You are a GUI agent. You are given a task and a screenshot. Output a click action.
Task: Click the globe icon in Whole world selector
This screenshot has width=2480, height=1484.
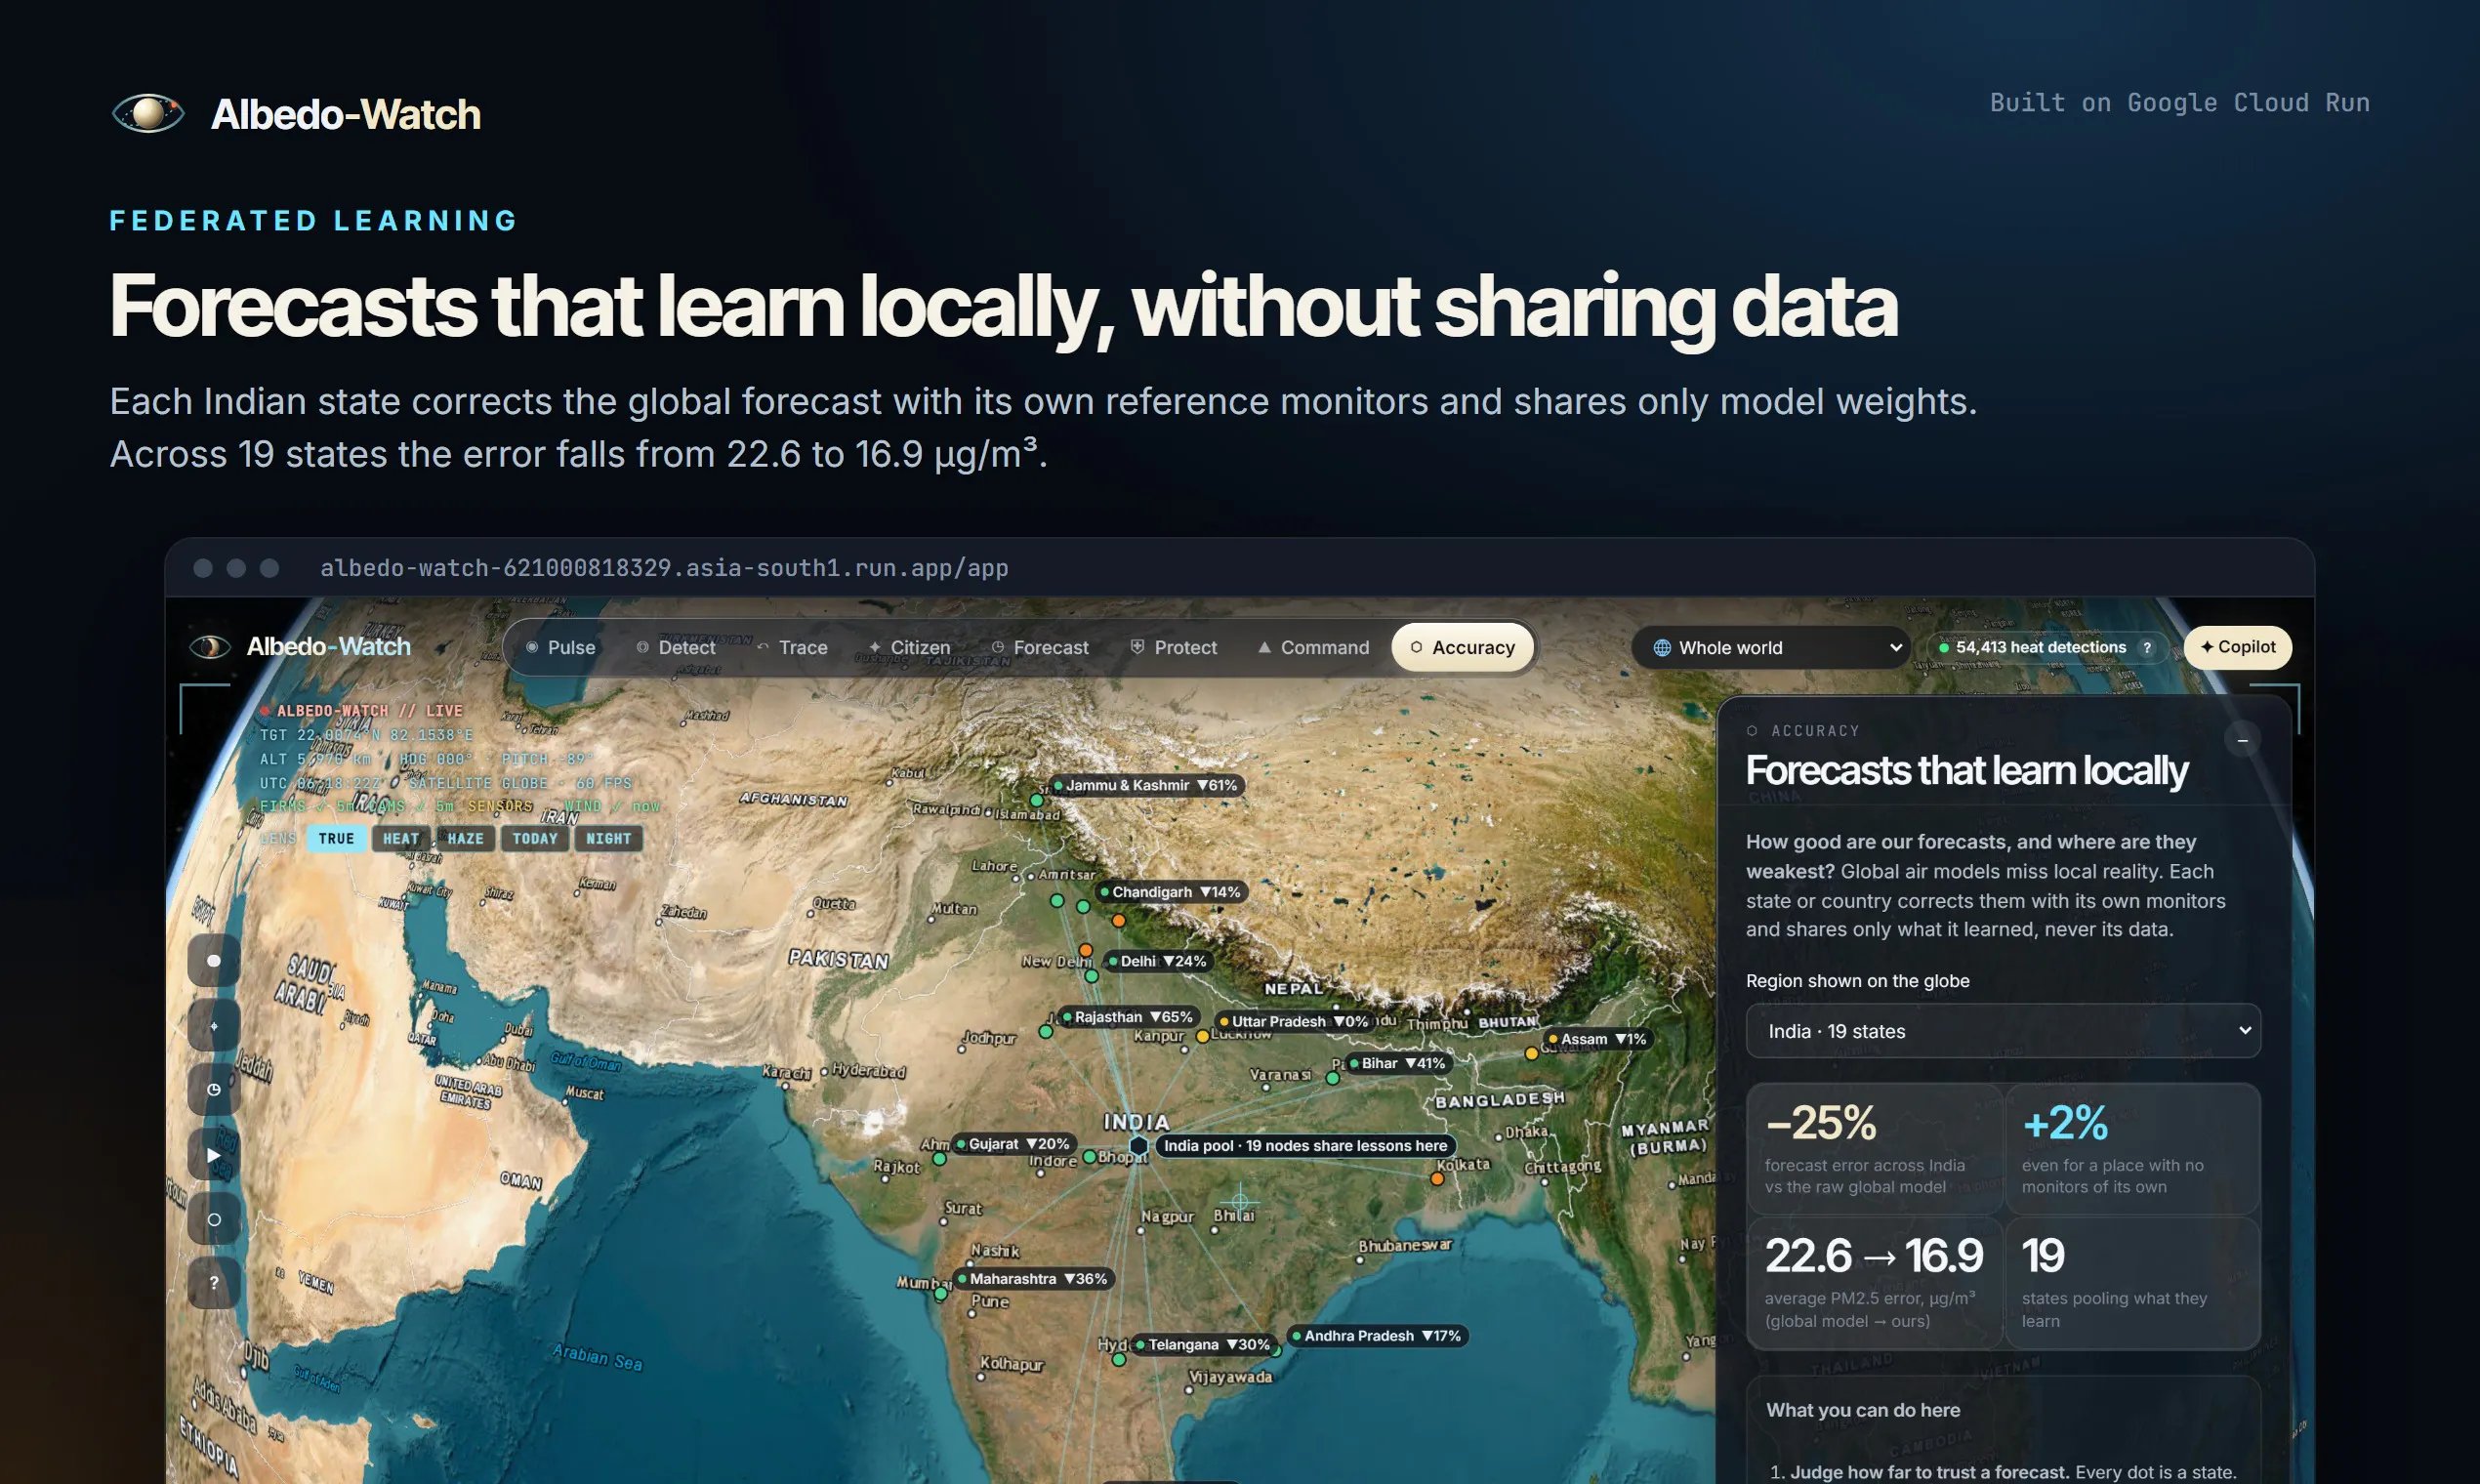[x=1662, y=648]
